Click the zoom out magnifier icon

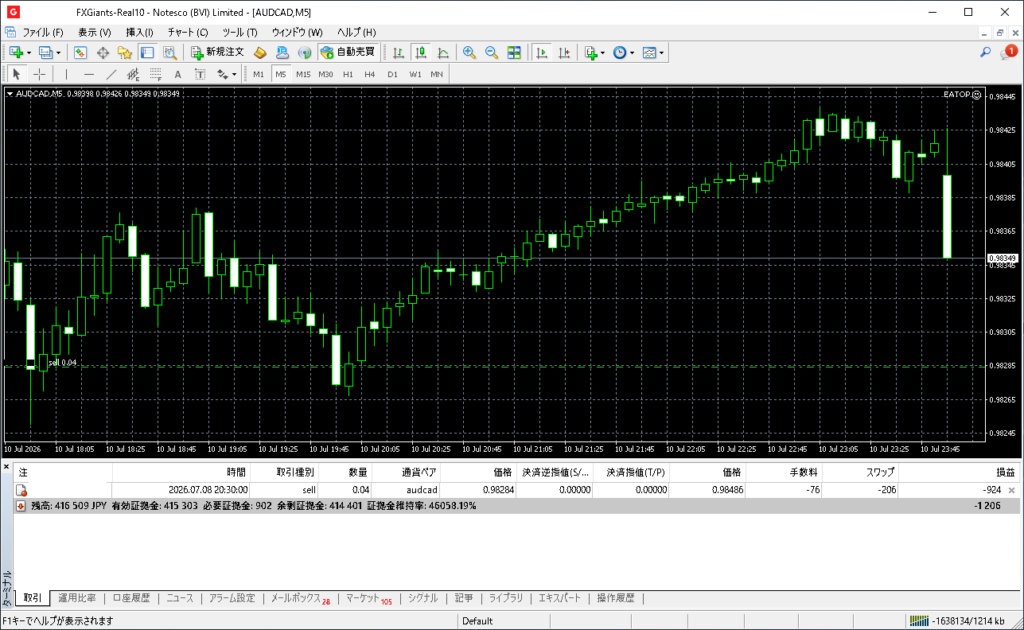[x=491, y=53]
